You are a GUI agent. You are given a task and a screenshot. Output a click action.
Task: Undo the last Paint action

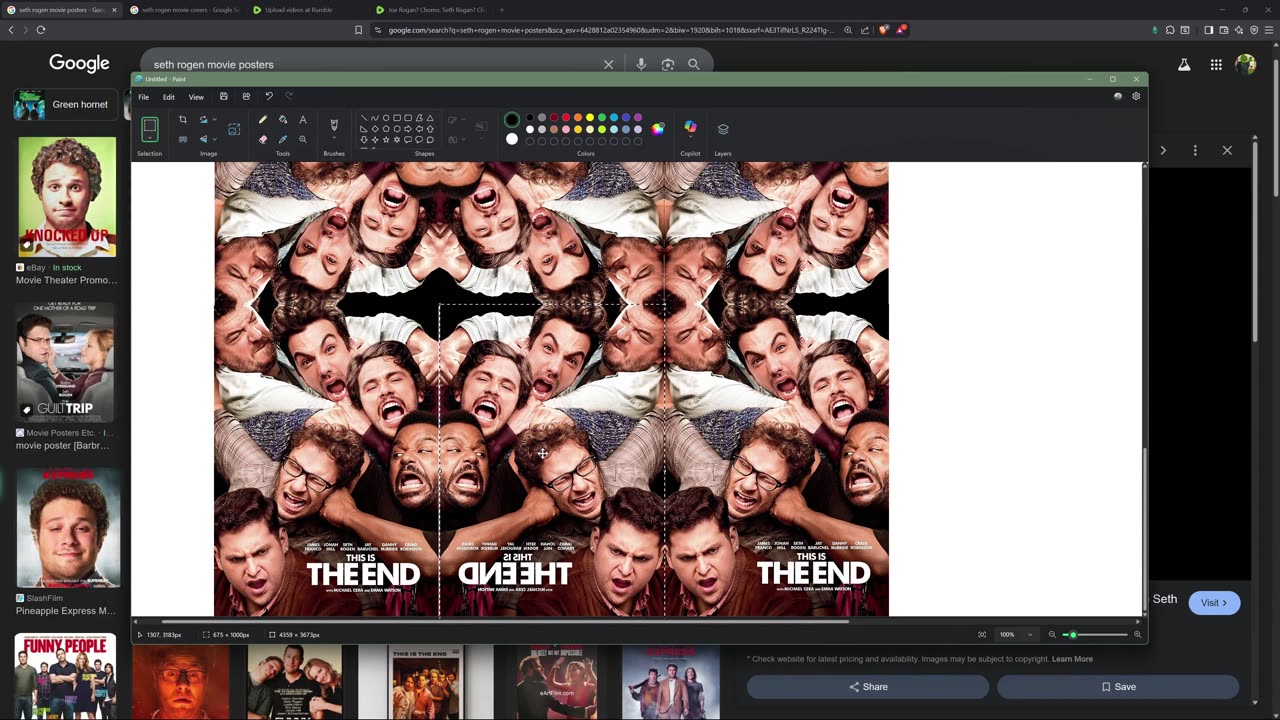269,97
